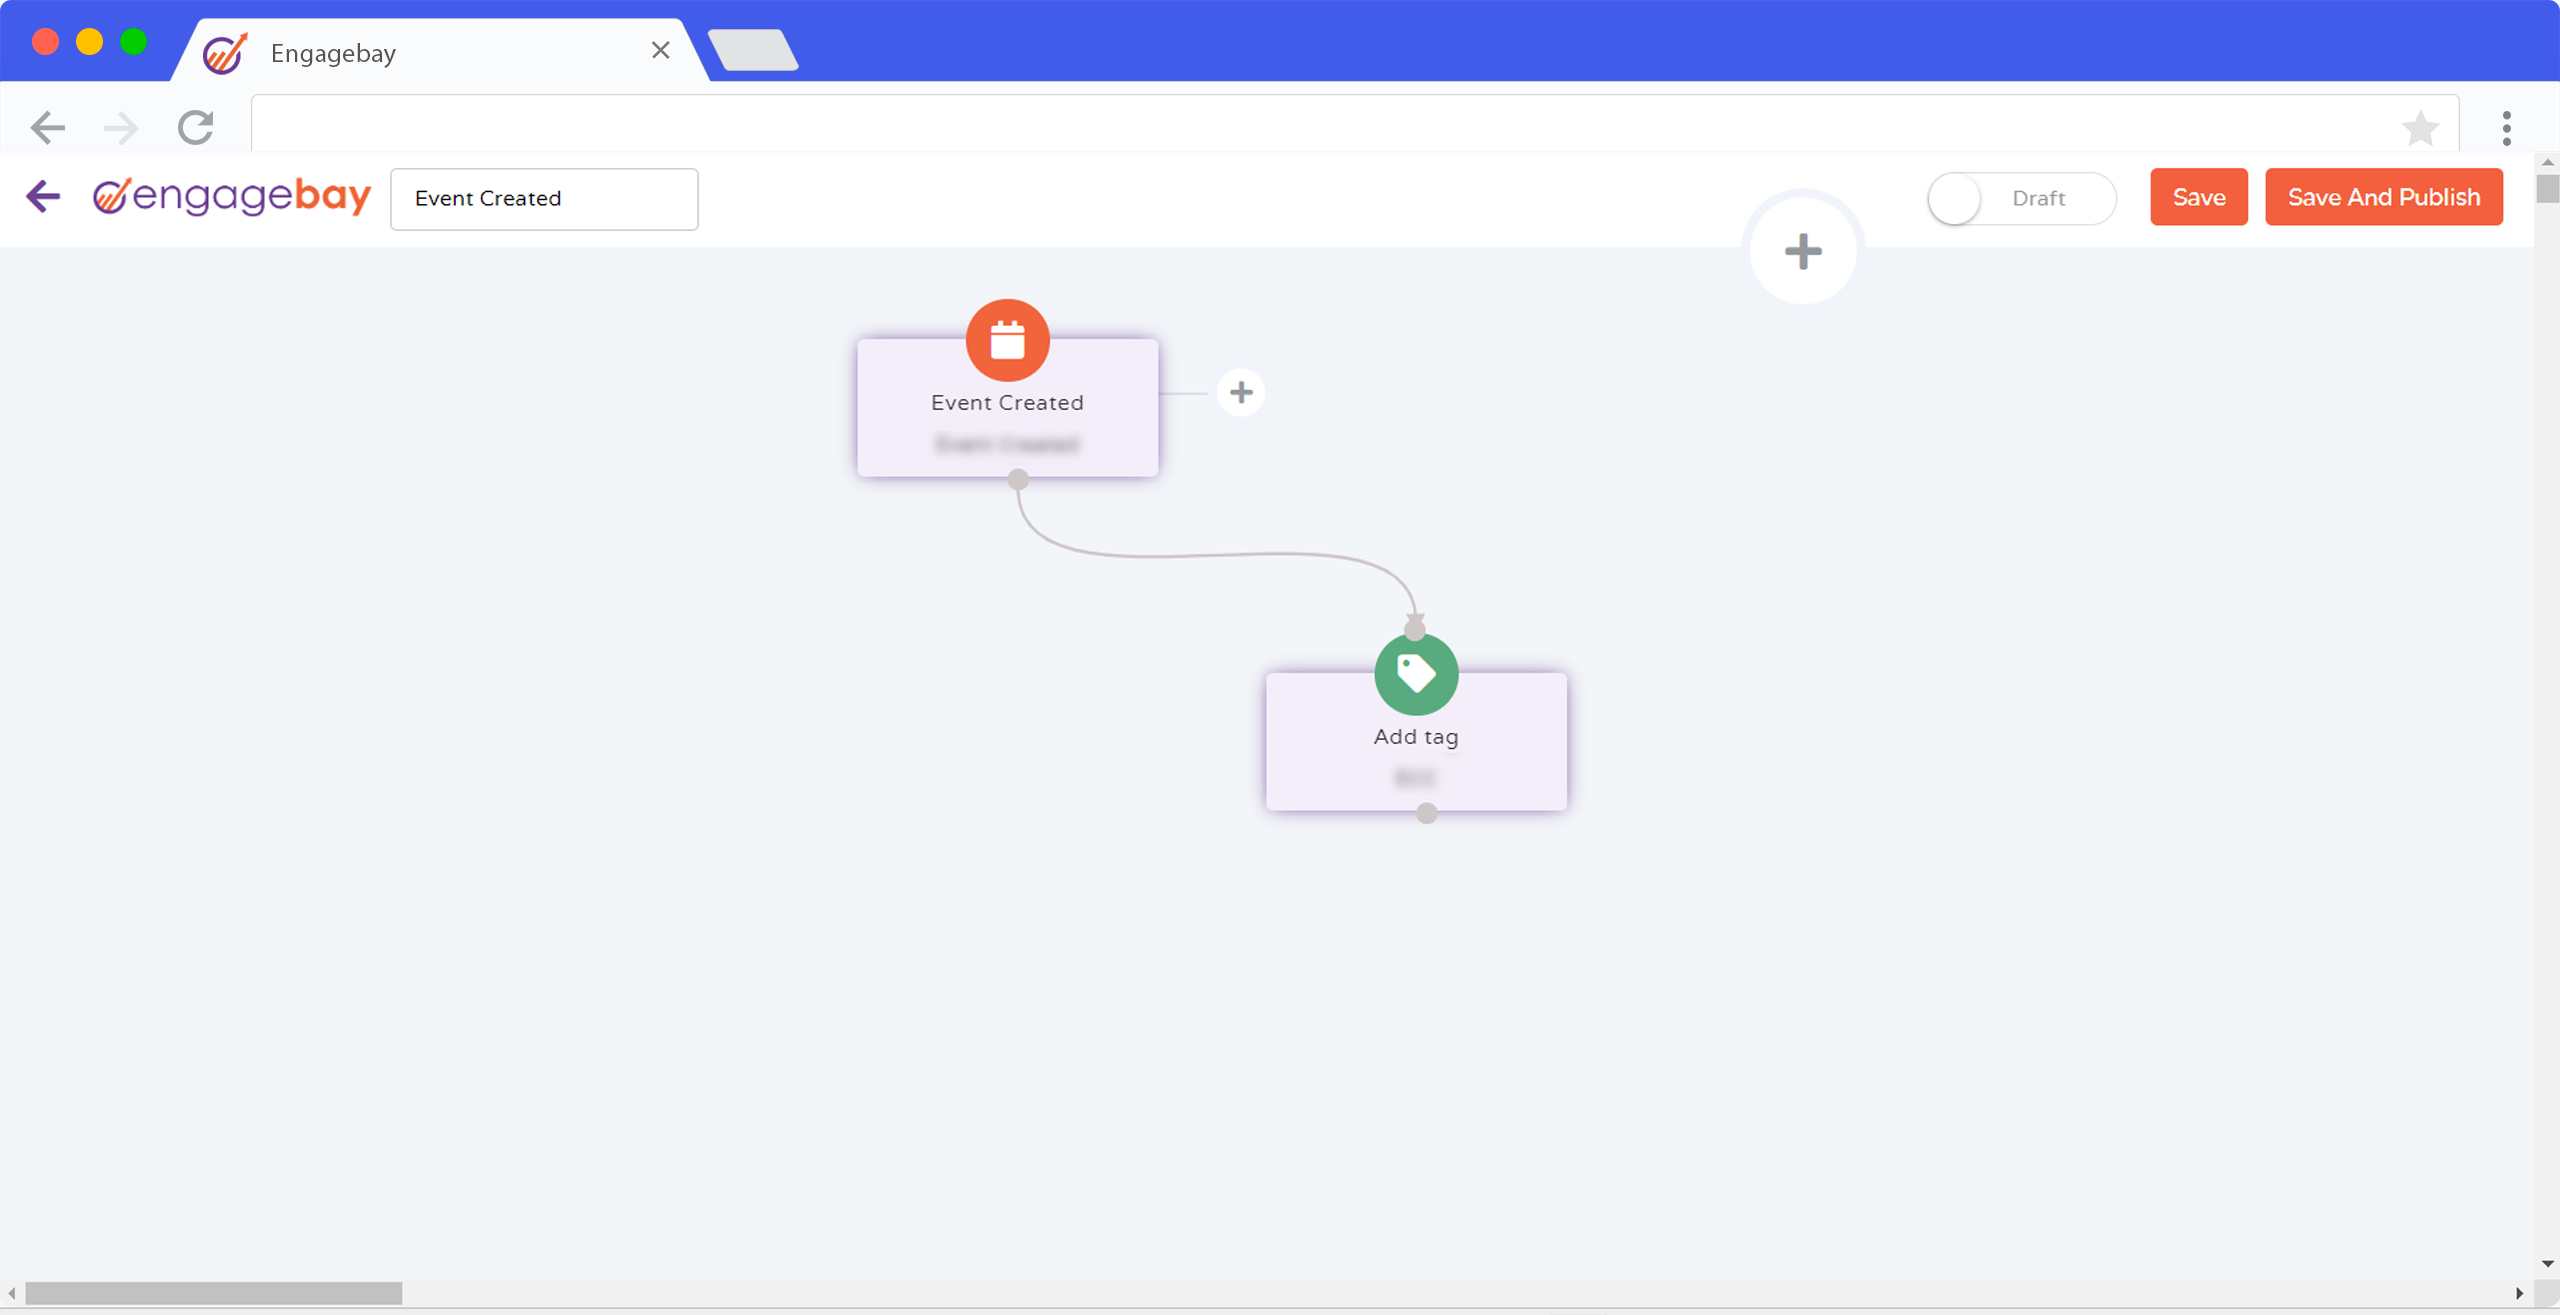
Task: Click the vertical scrollbar down arrow
Action: [x=2547, y=1264]
